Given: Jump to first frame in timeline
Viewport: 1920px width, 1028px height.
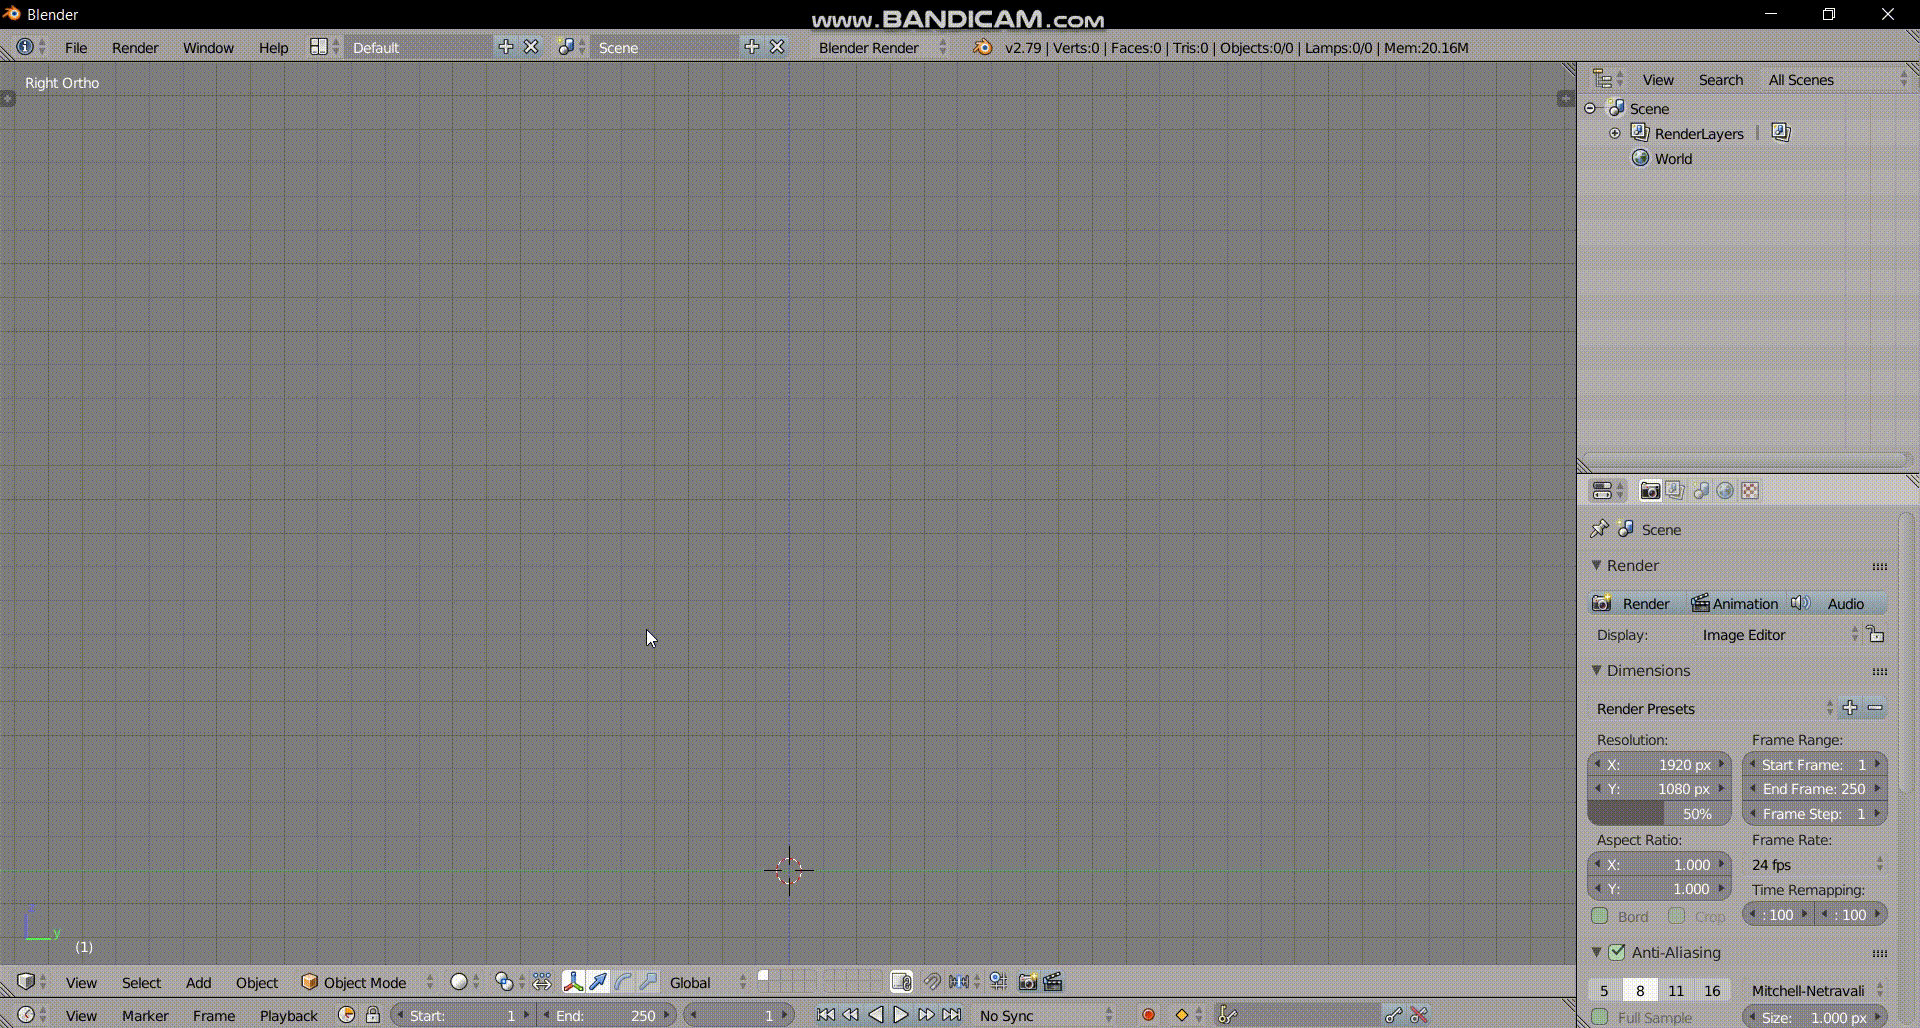Looking at the screenshot, I should (x=826, y=1015).
